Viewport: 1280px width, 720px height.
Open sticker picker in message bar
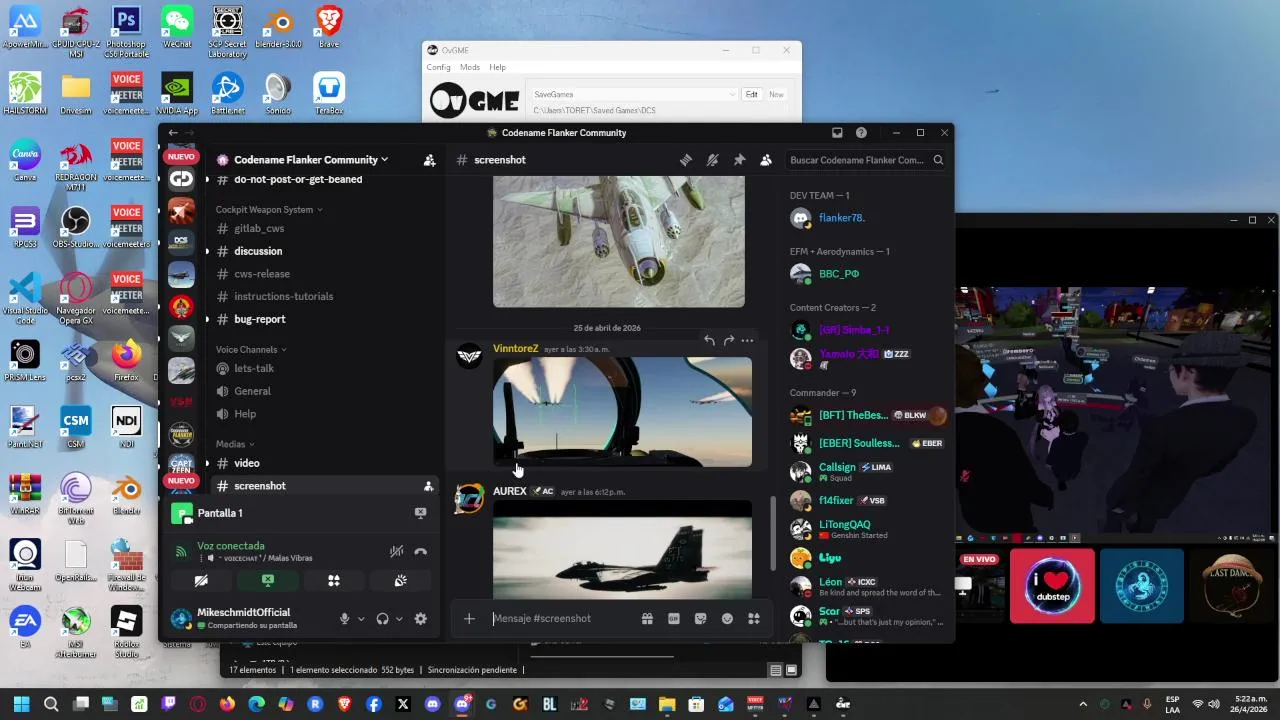point(701,619)
